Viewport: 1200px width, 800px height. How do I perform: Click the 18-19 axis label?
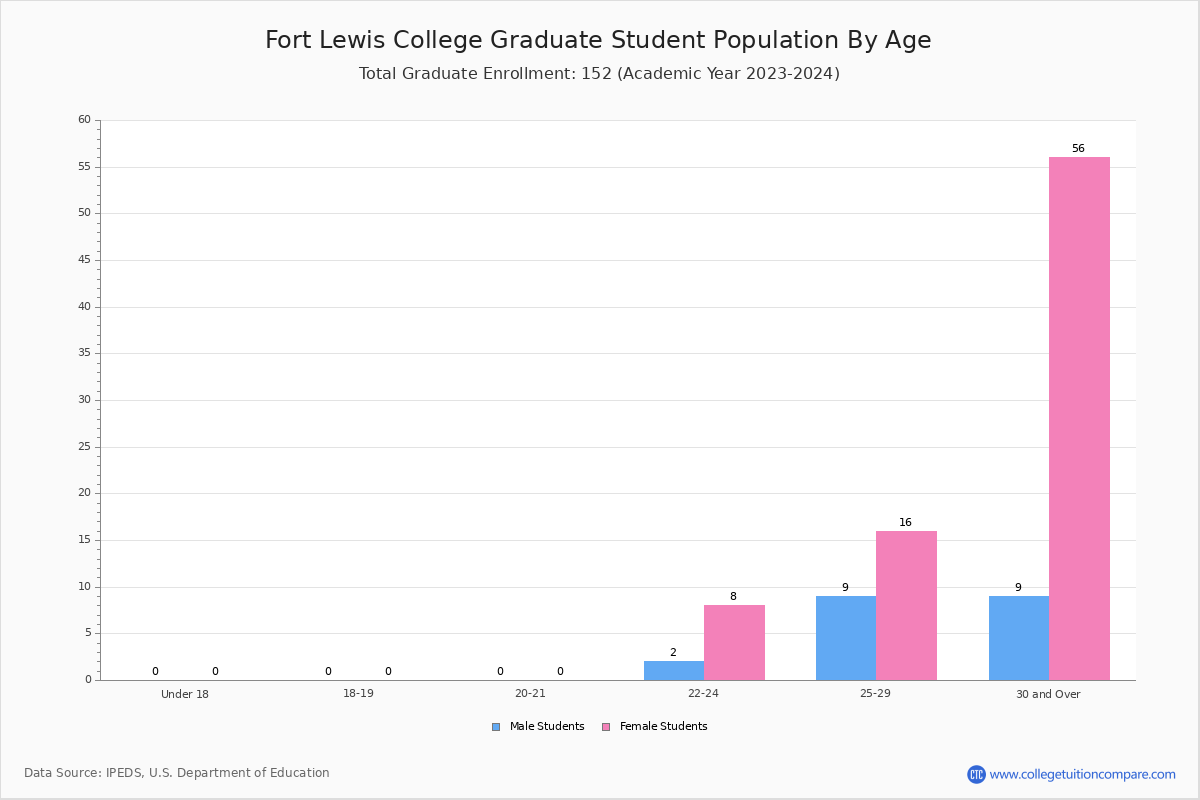358,694
